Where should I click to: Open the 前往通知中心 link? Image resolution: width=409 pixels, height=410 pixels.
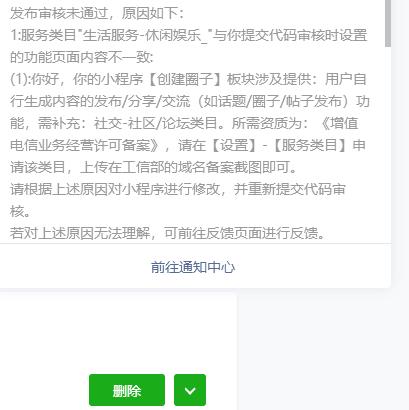193,267
